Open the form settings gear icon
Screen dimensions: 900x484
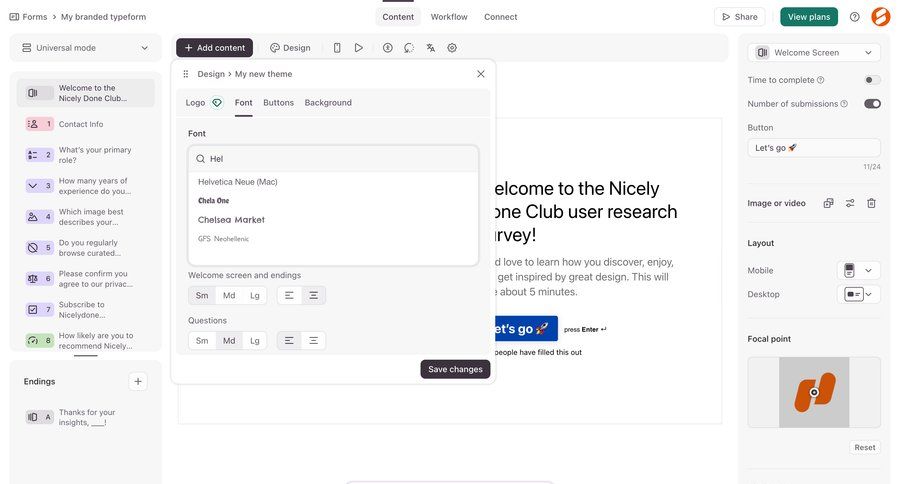pyautogui.click(x=452, y=48)
